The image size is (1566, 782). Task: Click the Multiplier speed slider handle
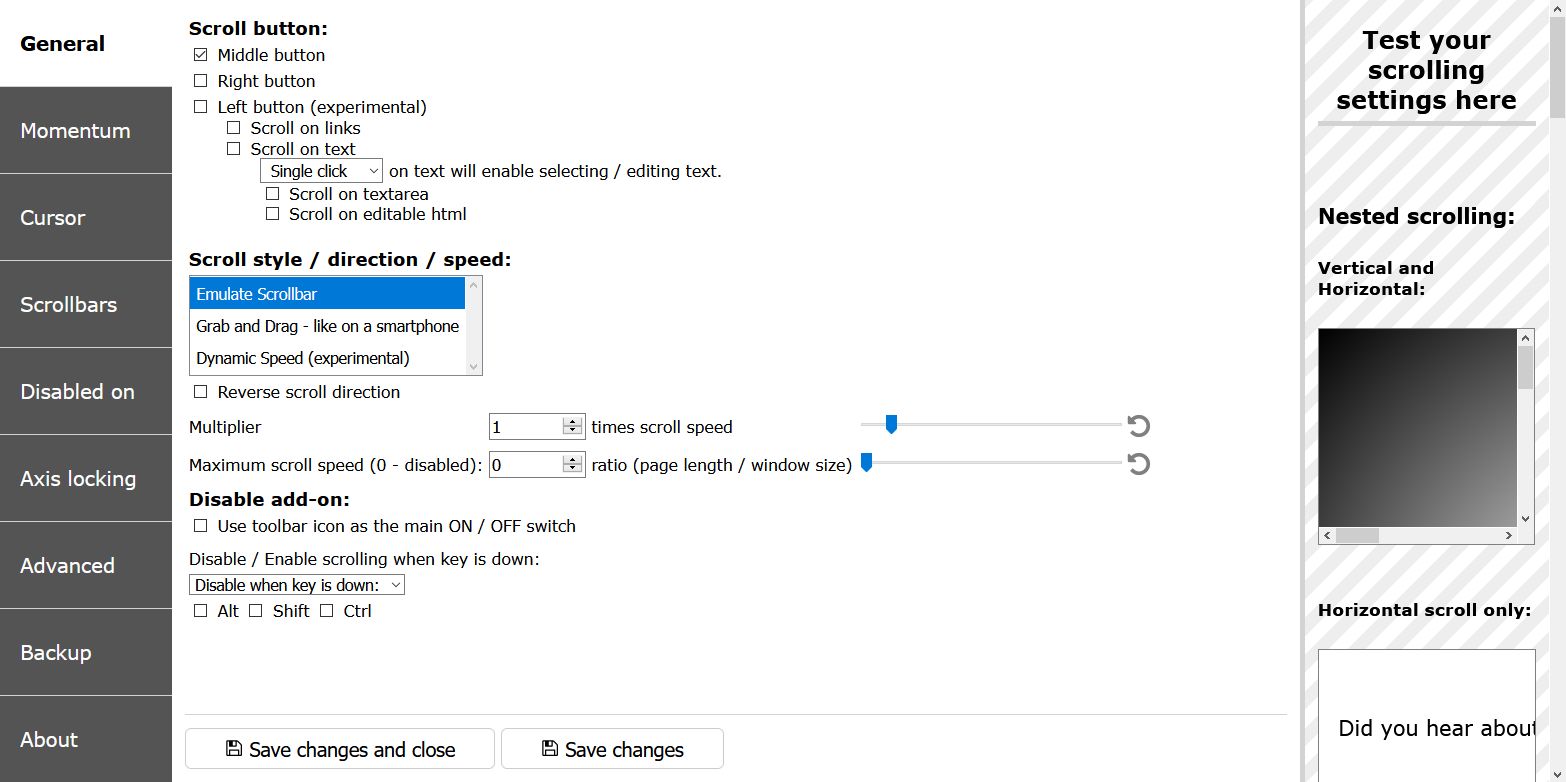coord(891,425)
